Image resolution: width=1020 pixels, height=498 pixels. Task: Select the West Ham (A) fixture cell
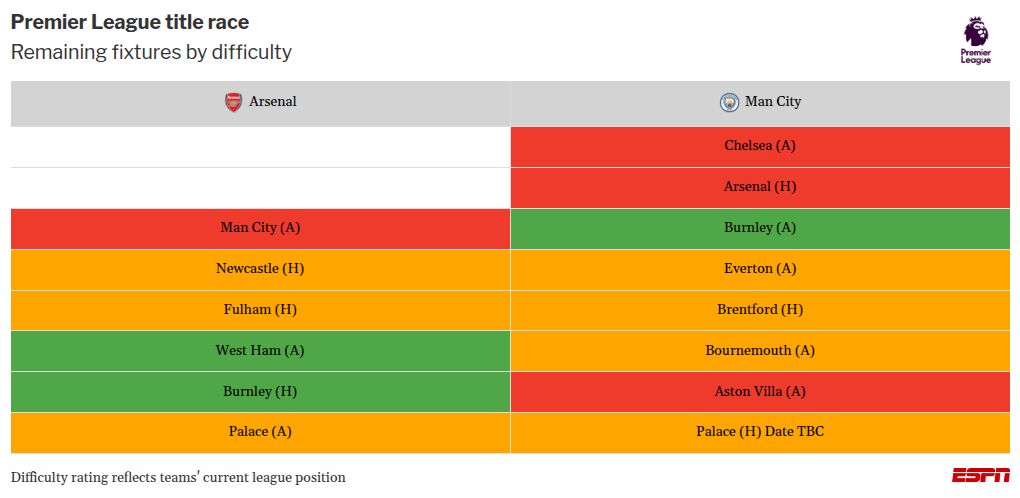pos(260,351)
